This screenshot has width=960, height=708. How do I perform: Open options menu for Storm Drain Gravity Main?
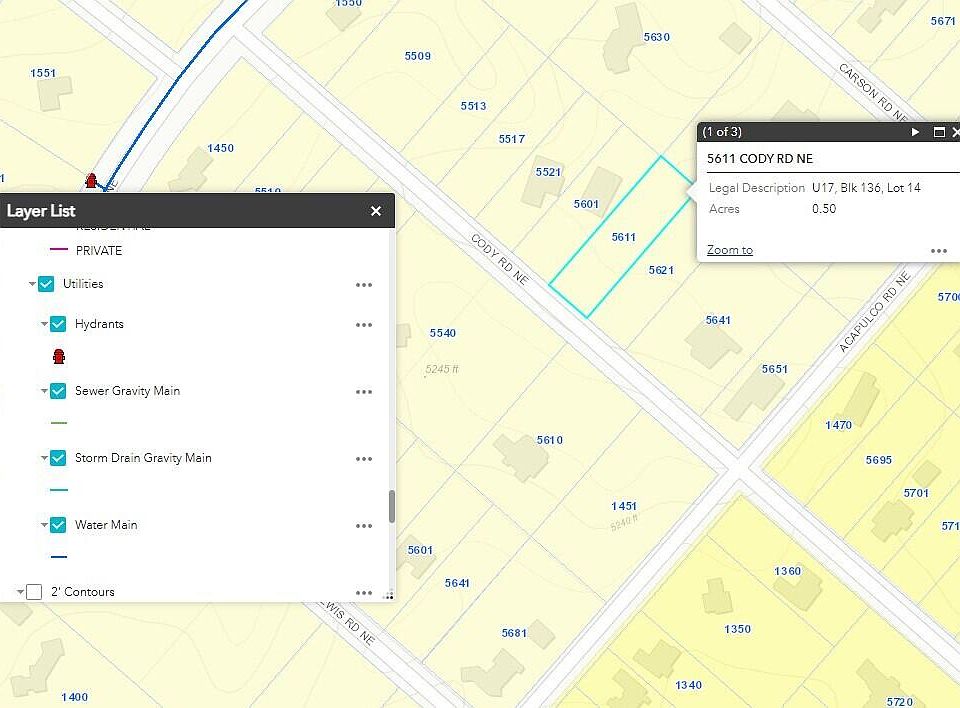(x=364, y=459)
